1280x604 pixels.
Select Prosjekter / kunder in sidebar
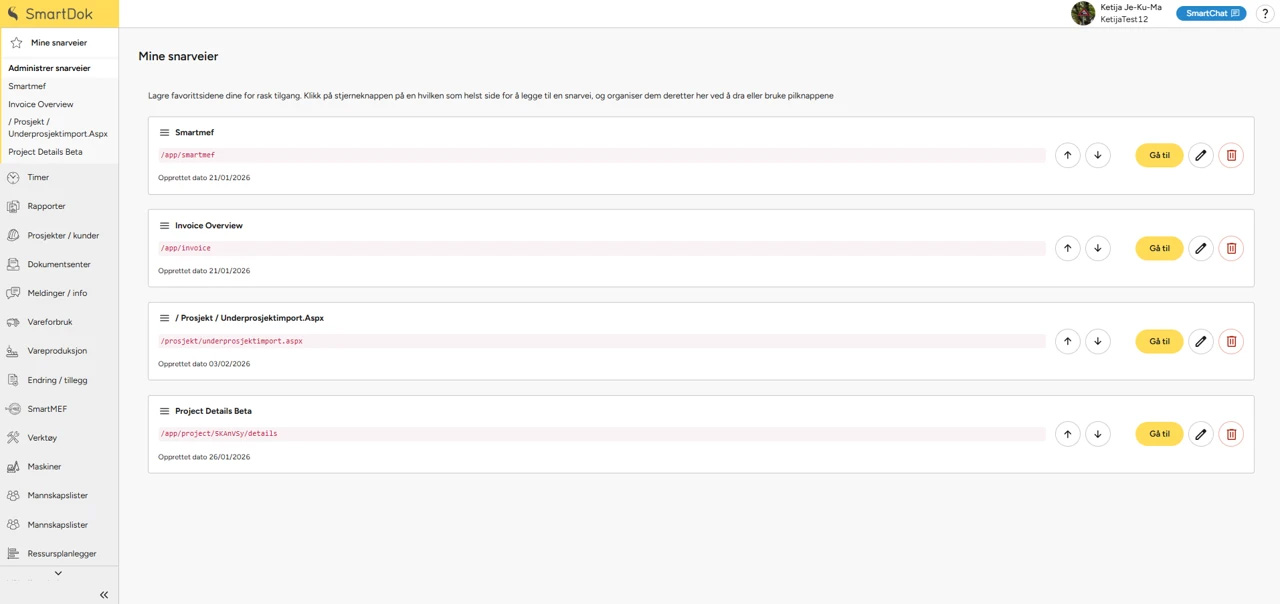coord(63,236)
